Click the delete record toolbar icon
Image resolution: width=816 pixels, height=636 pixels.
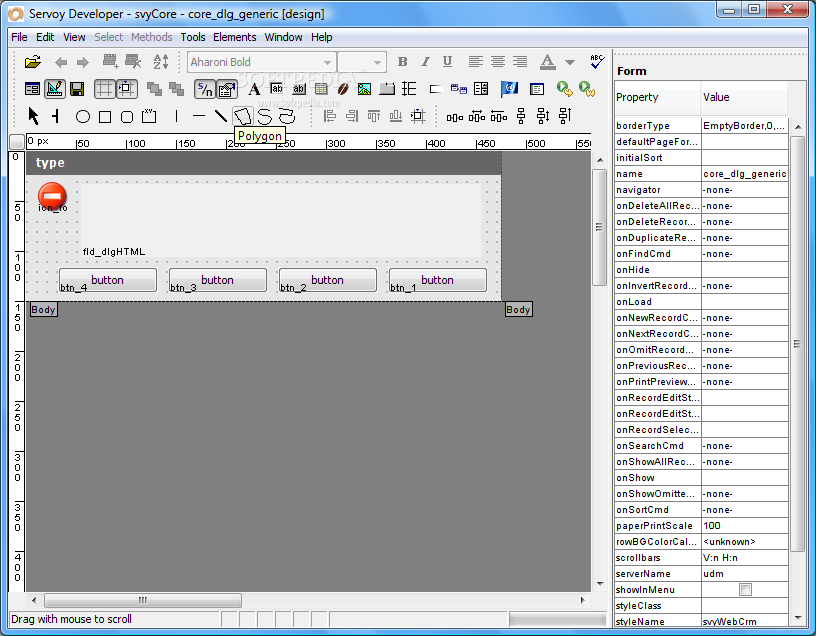(133, 61)
